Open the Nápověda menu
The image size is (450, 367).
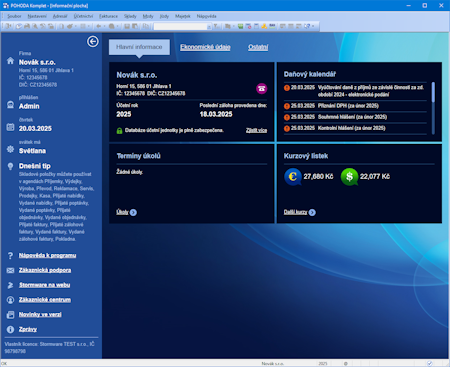[x=206, y=16]
